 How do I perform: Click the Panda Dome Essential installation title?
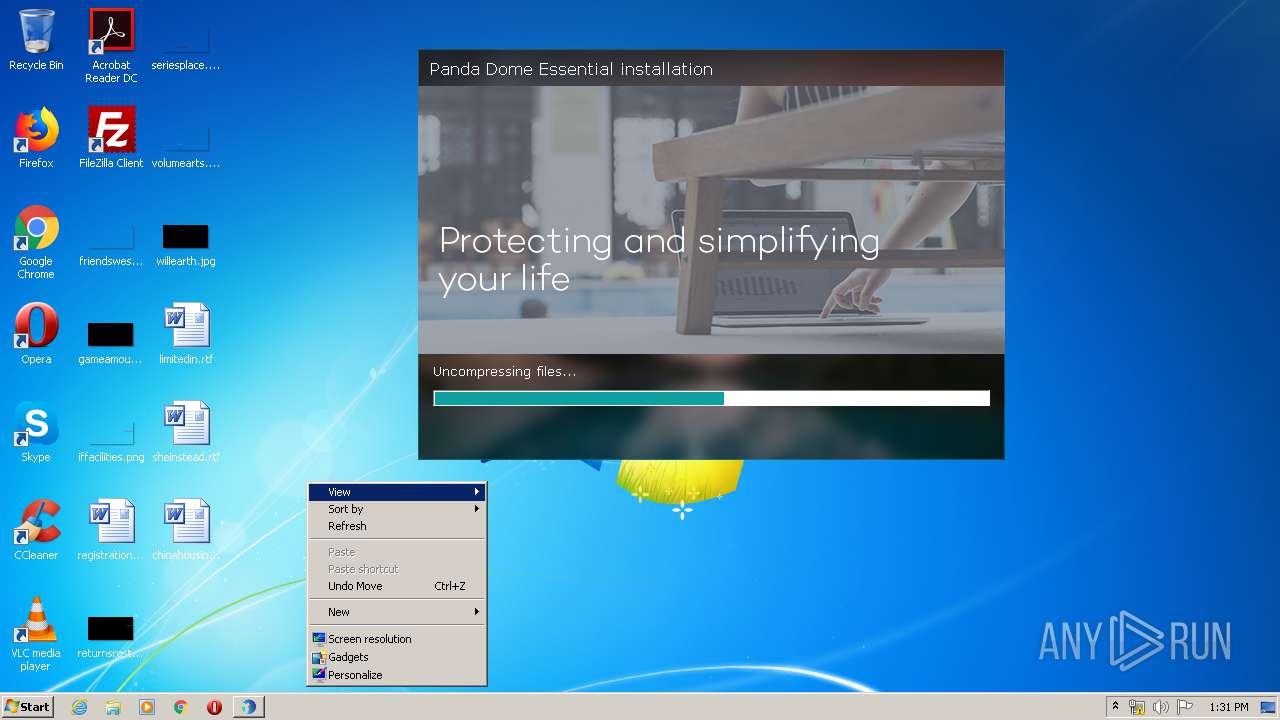point(571,69)
